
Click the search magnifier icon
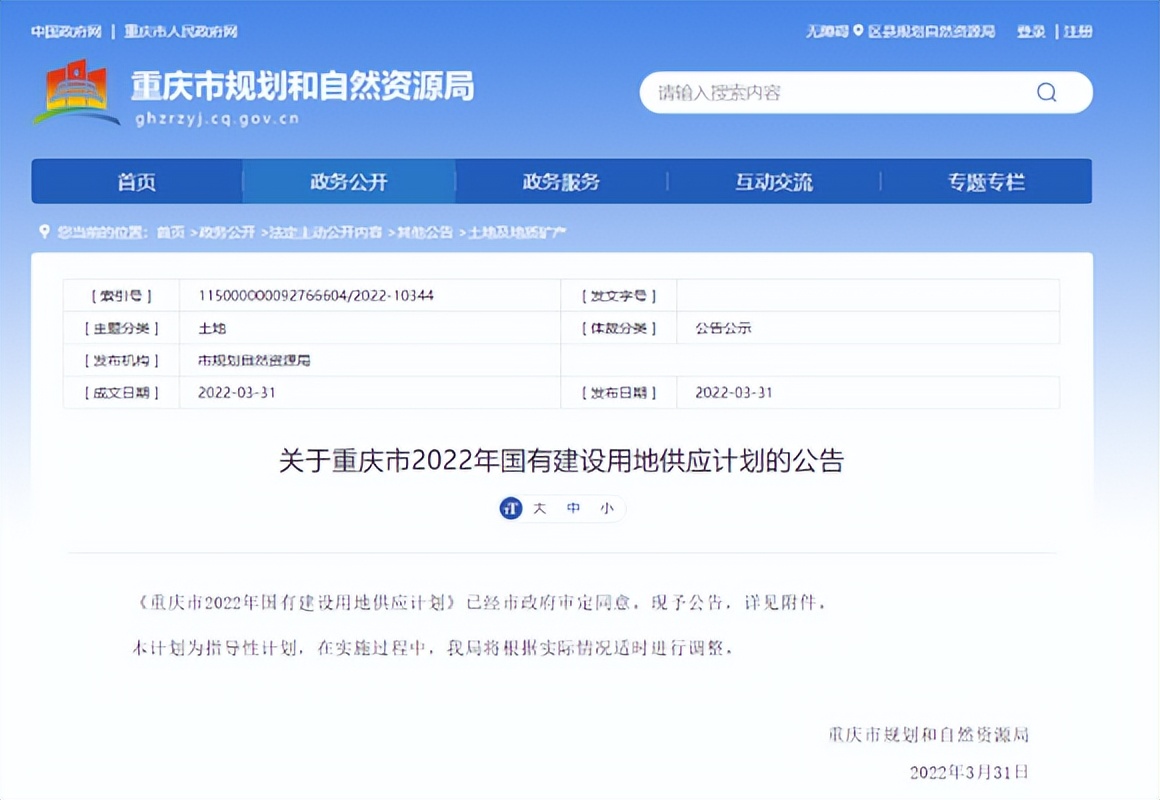(1046, 93)
